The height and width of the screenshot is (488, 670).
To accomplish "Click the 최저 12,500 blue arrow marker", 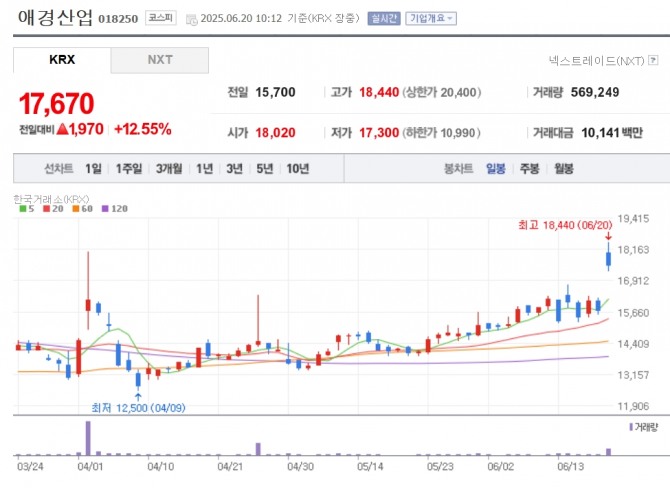I will pyautogui.click(x=137, y=395).
